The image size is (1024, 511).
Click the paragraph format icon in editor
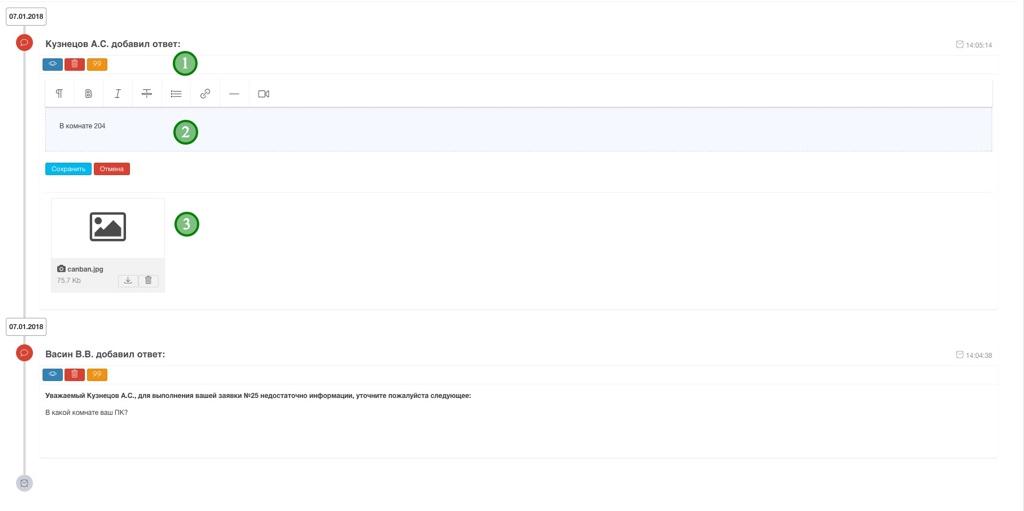pyautogui.click(x=59, y=94)
